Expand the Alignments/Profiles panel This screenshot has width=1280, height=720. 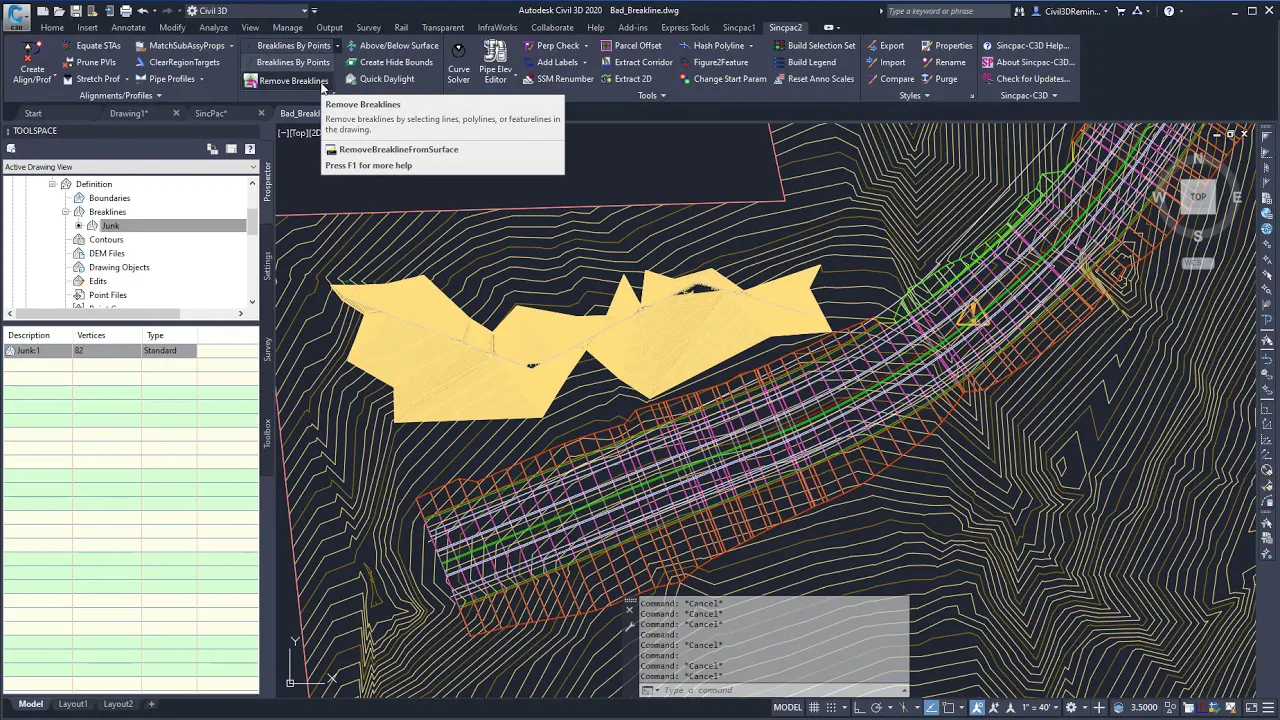click(120, 96)
